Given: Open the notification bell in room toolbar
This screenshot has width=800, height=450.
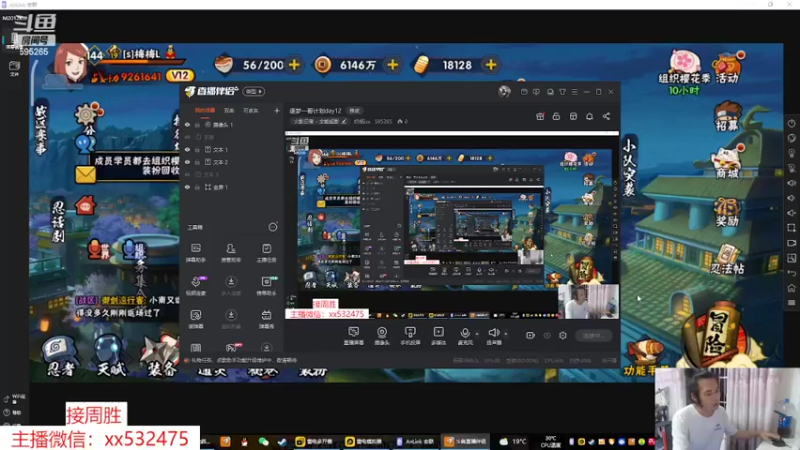Looking at the screenshot, I should tap(589, 116).
